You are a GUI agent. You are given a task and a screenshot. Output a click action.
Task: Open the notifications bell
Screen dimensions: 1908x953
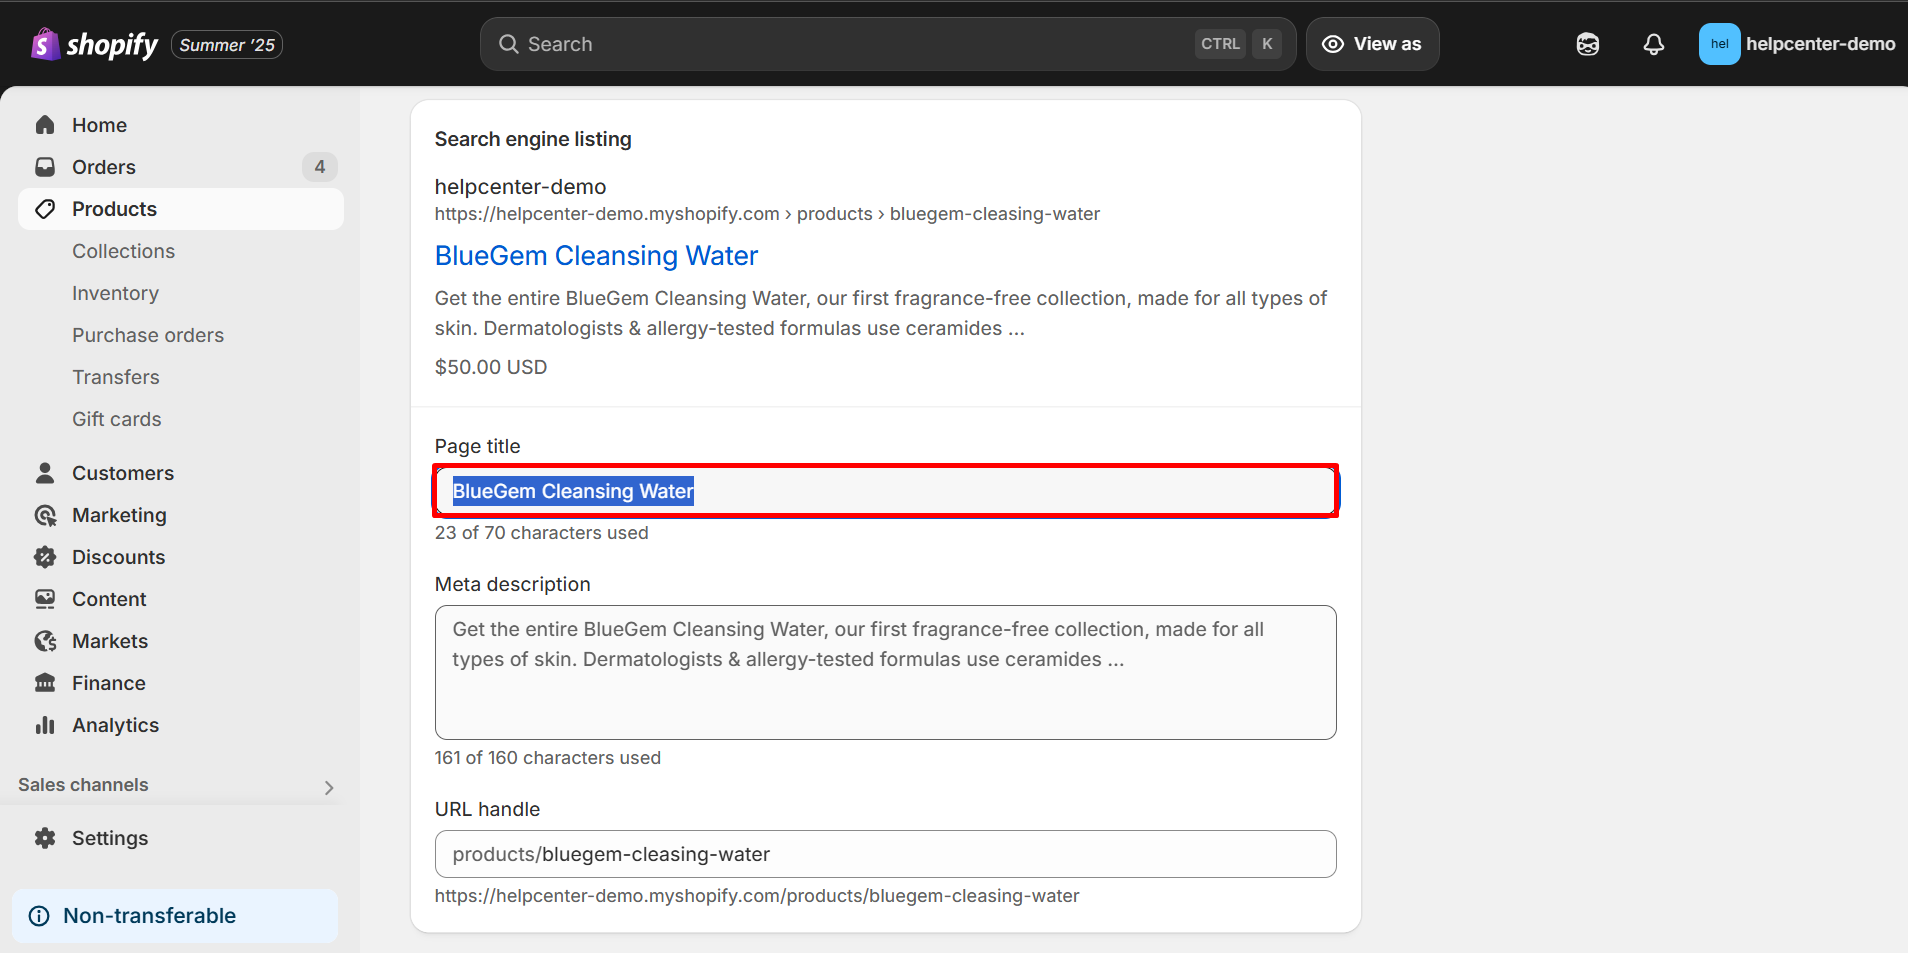(x=1653, y=44)
